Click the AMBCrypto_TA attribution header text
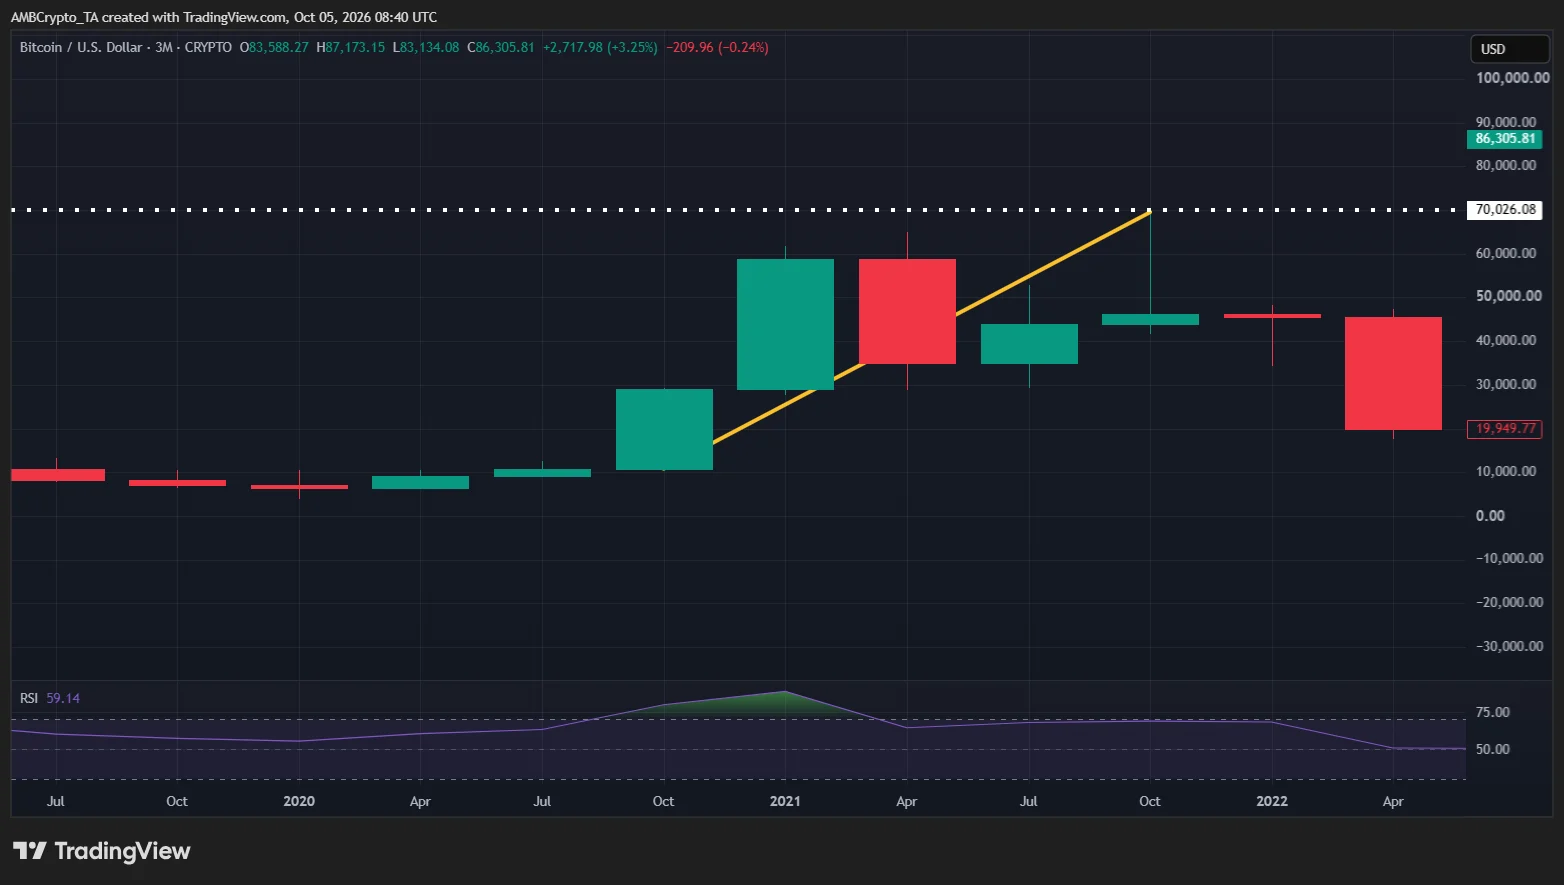1564x885 pixels. [224, 17]
